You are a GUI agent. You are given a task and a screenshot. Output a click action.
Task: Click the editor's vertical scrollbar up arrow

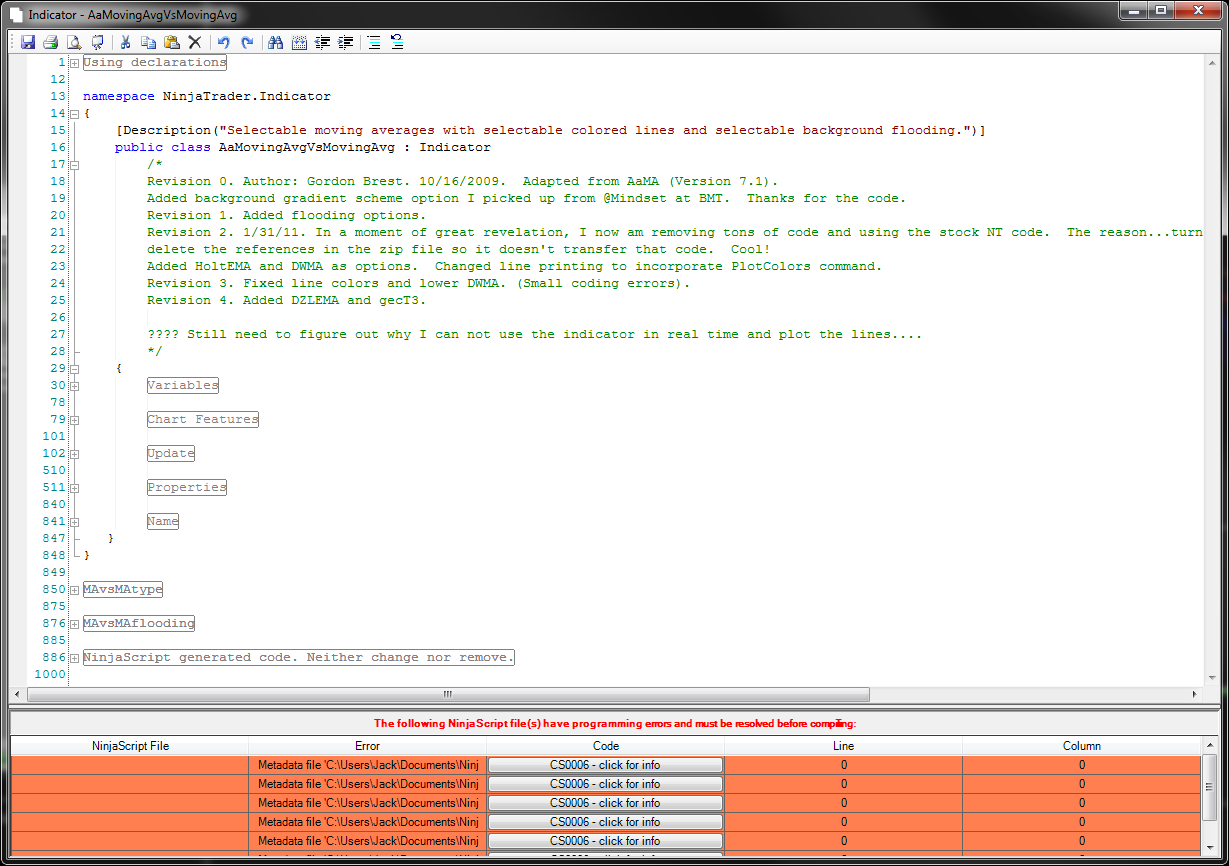point(1210,62)
